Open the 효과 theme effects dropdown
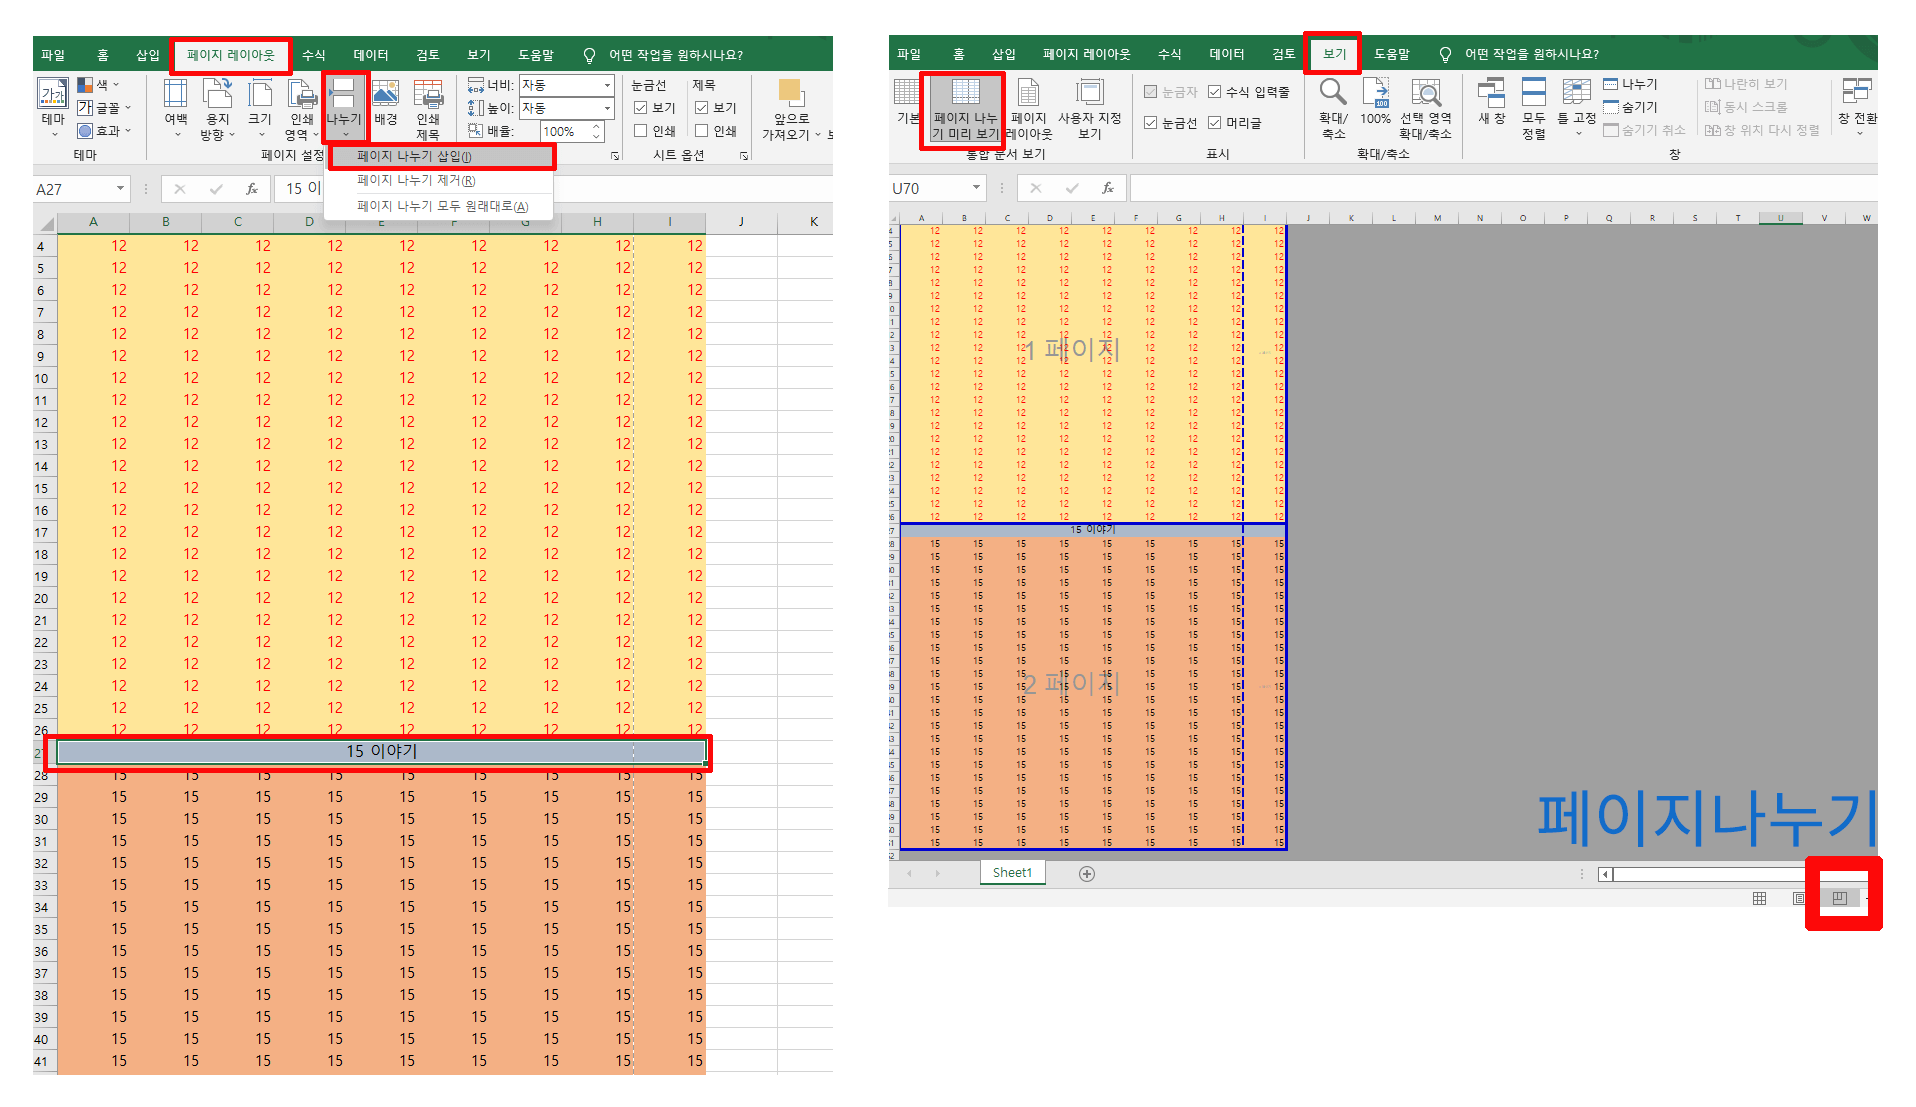This screenshot has height=1107, width=1916. pos(104,131)
